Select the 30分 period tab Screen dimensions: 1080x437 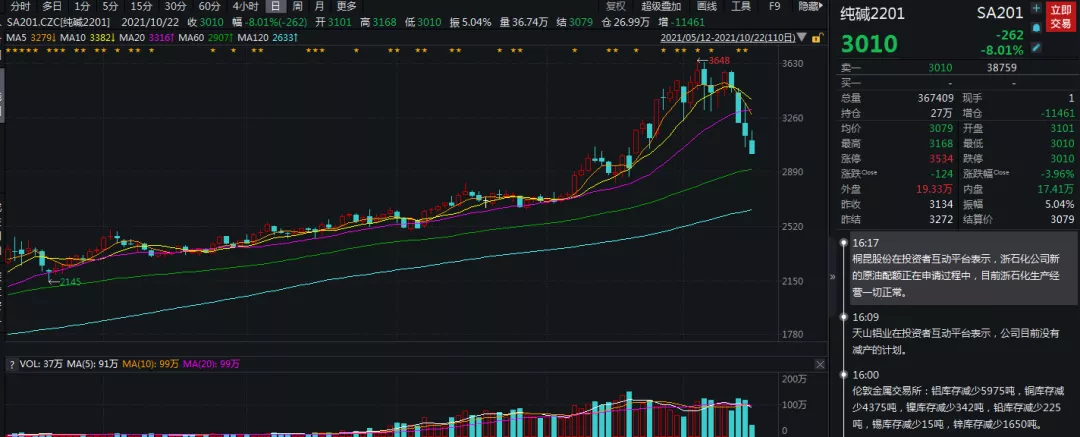tap(176, 7)
